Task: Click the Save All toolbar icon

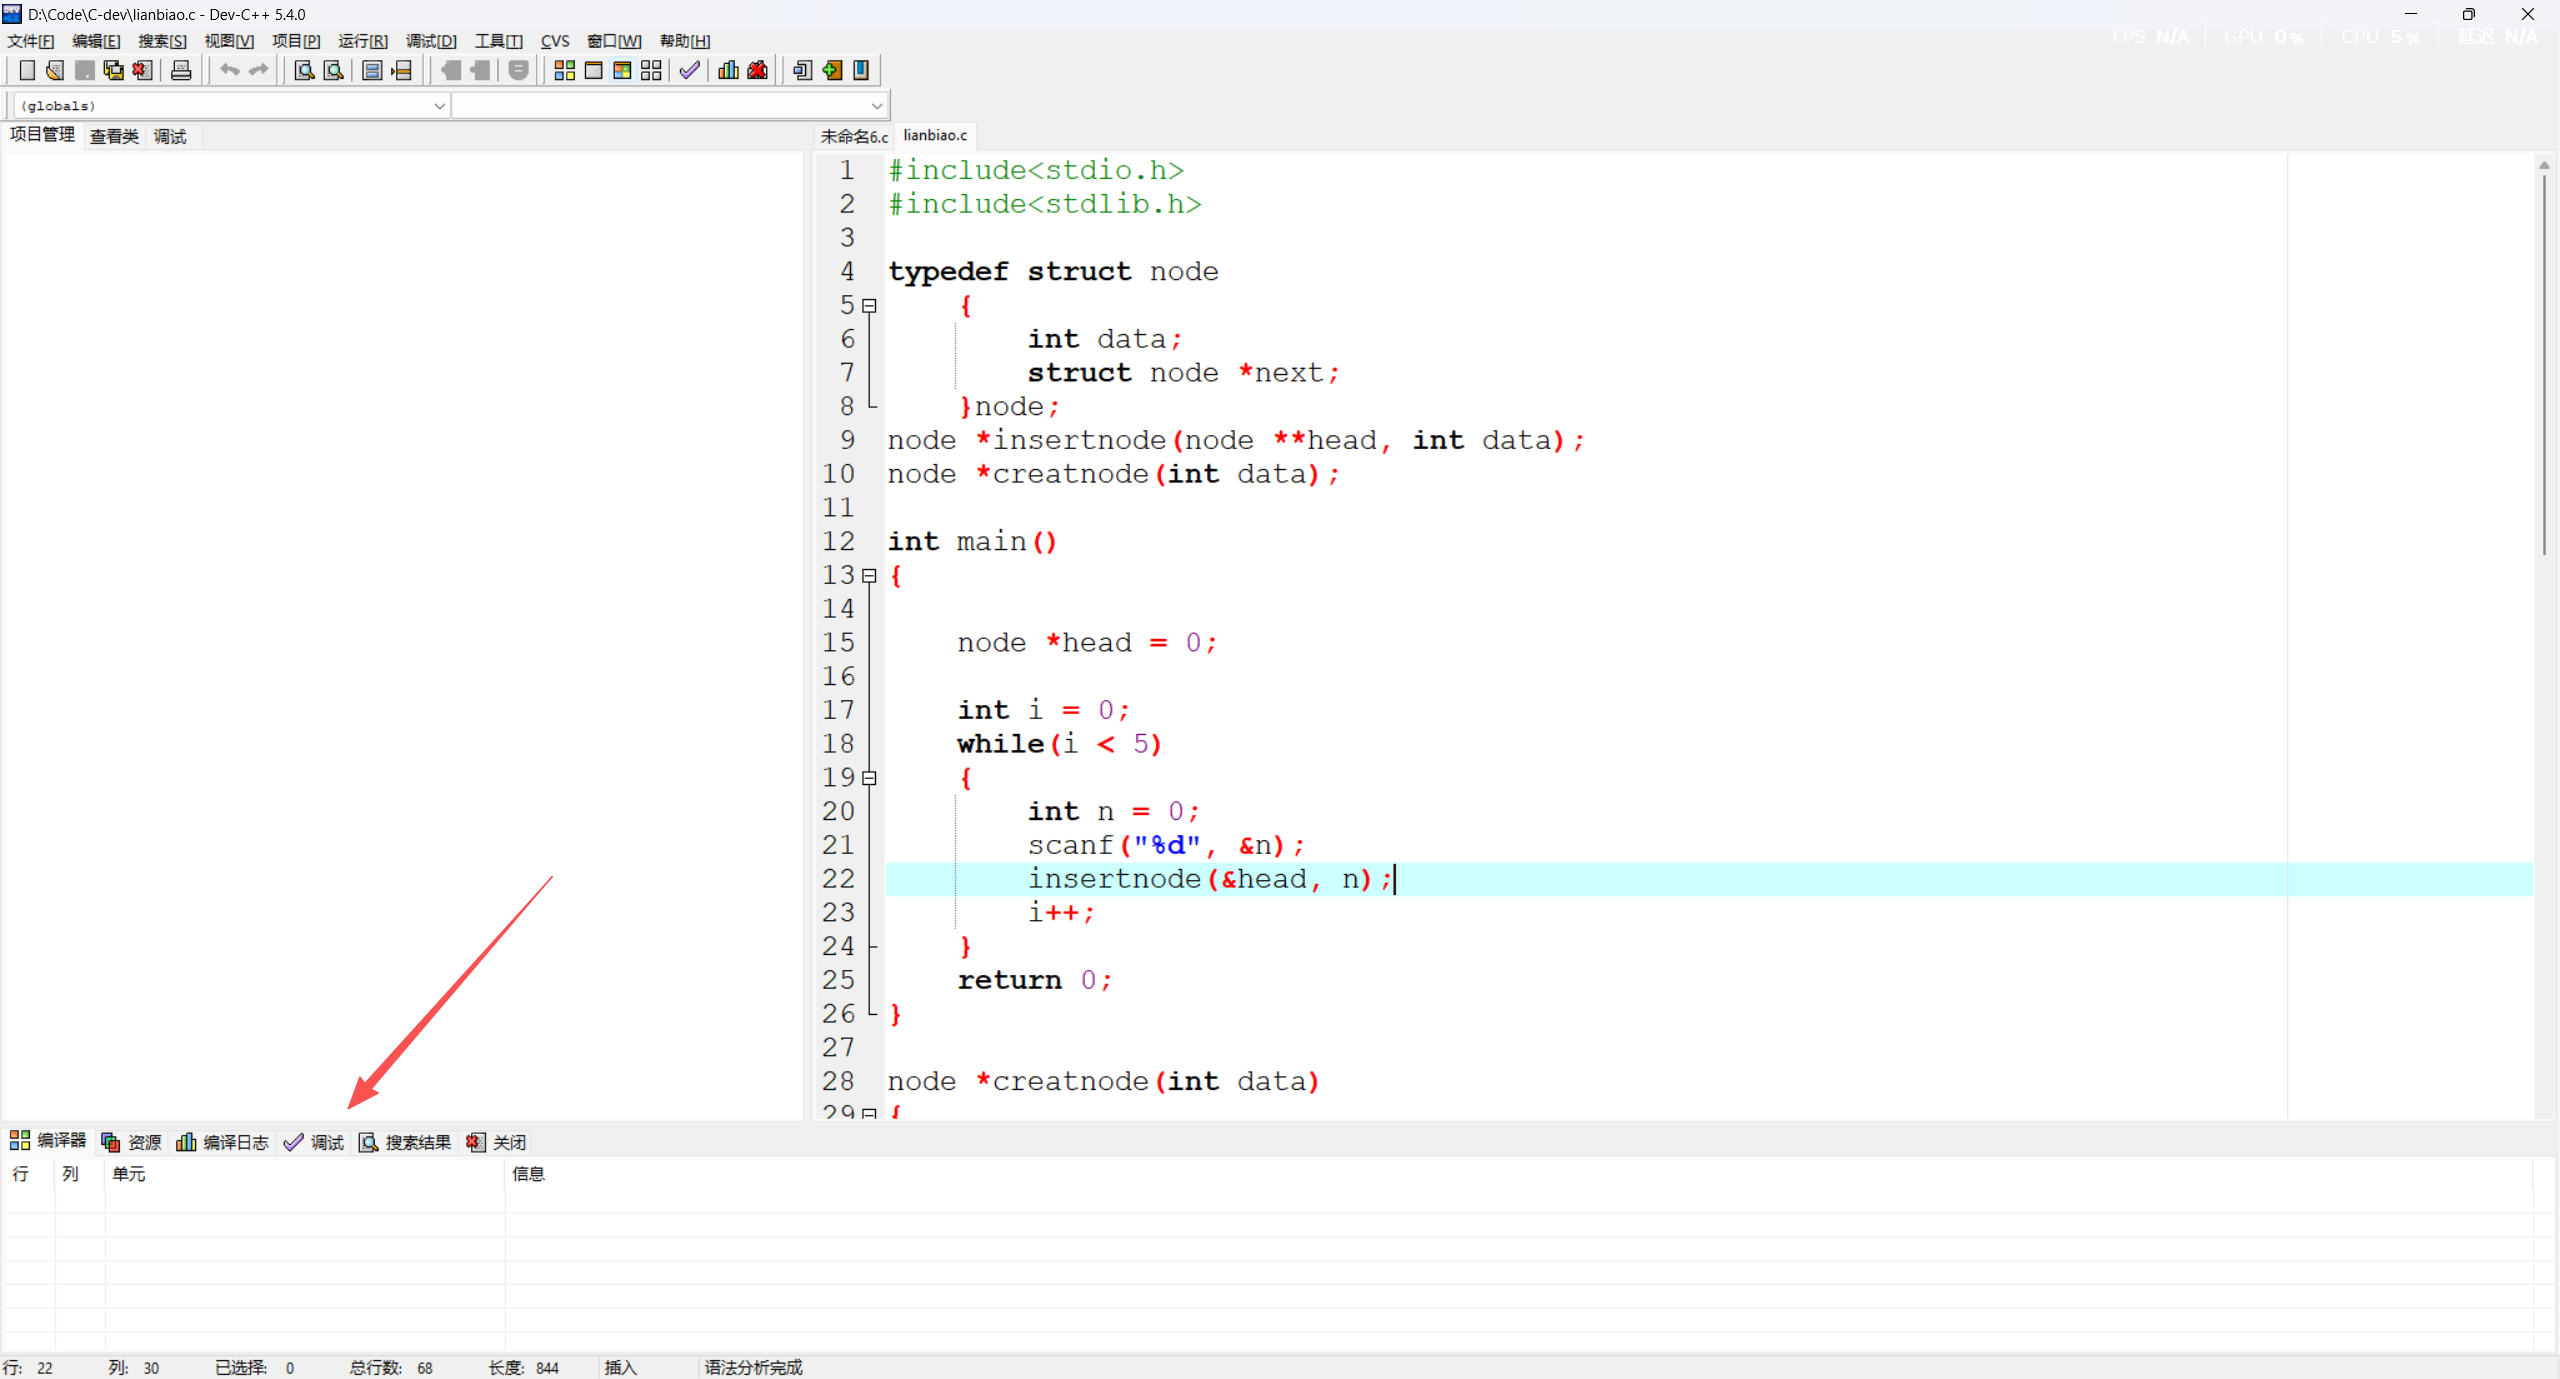Action: (x=113, y=70)
